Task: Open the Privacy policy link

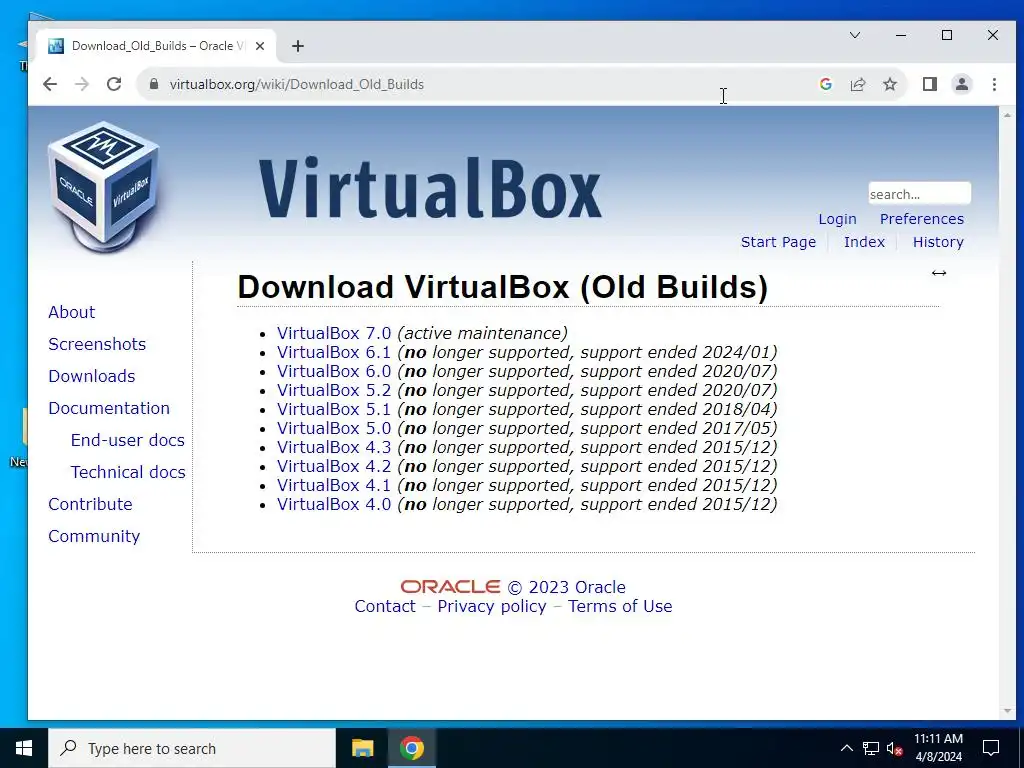Action: [x=492, y=606]
